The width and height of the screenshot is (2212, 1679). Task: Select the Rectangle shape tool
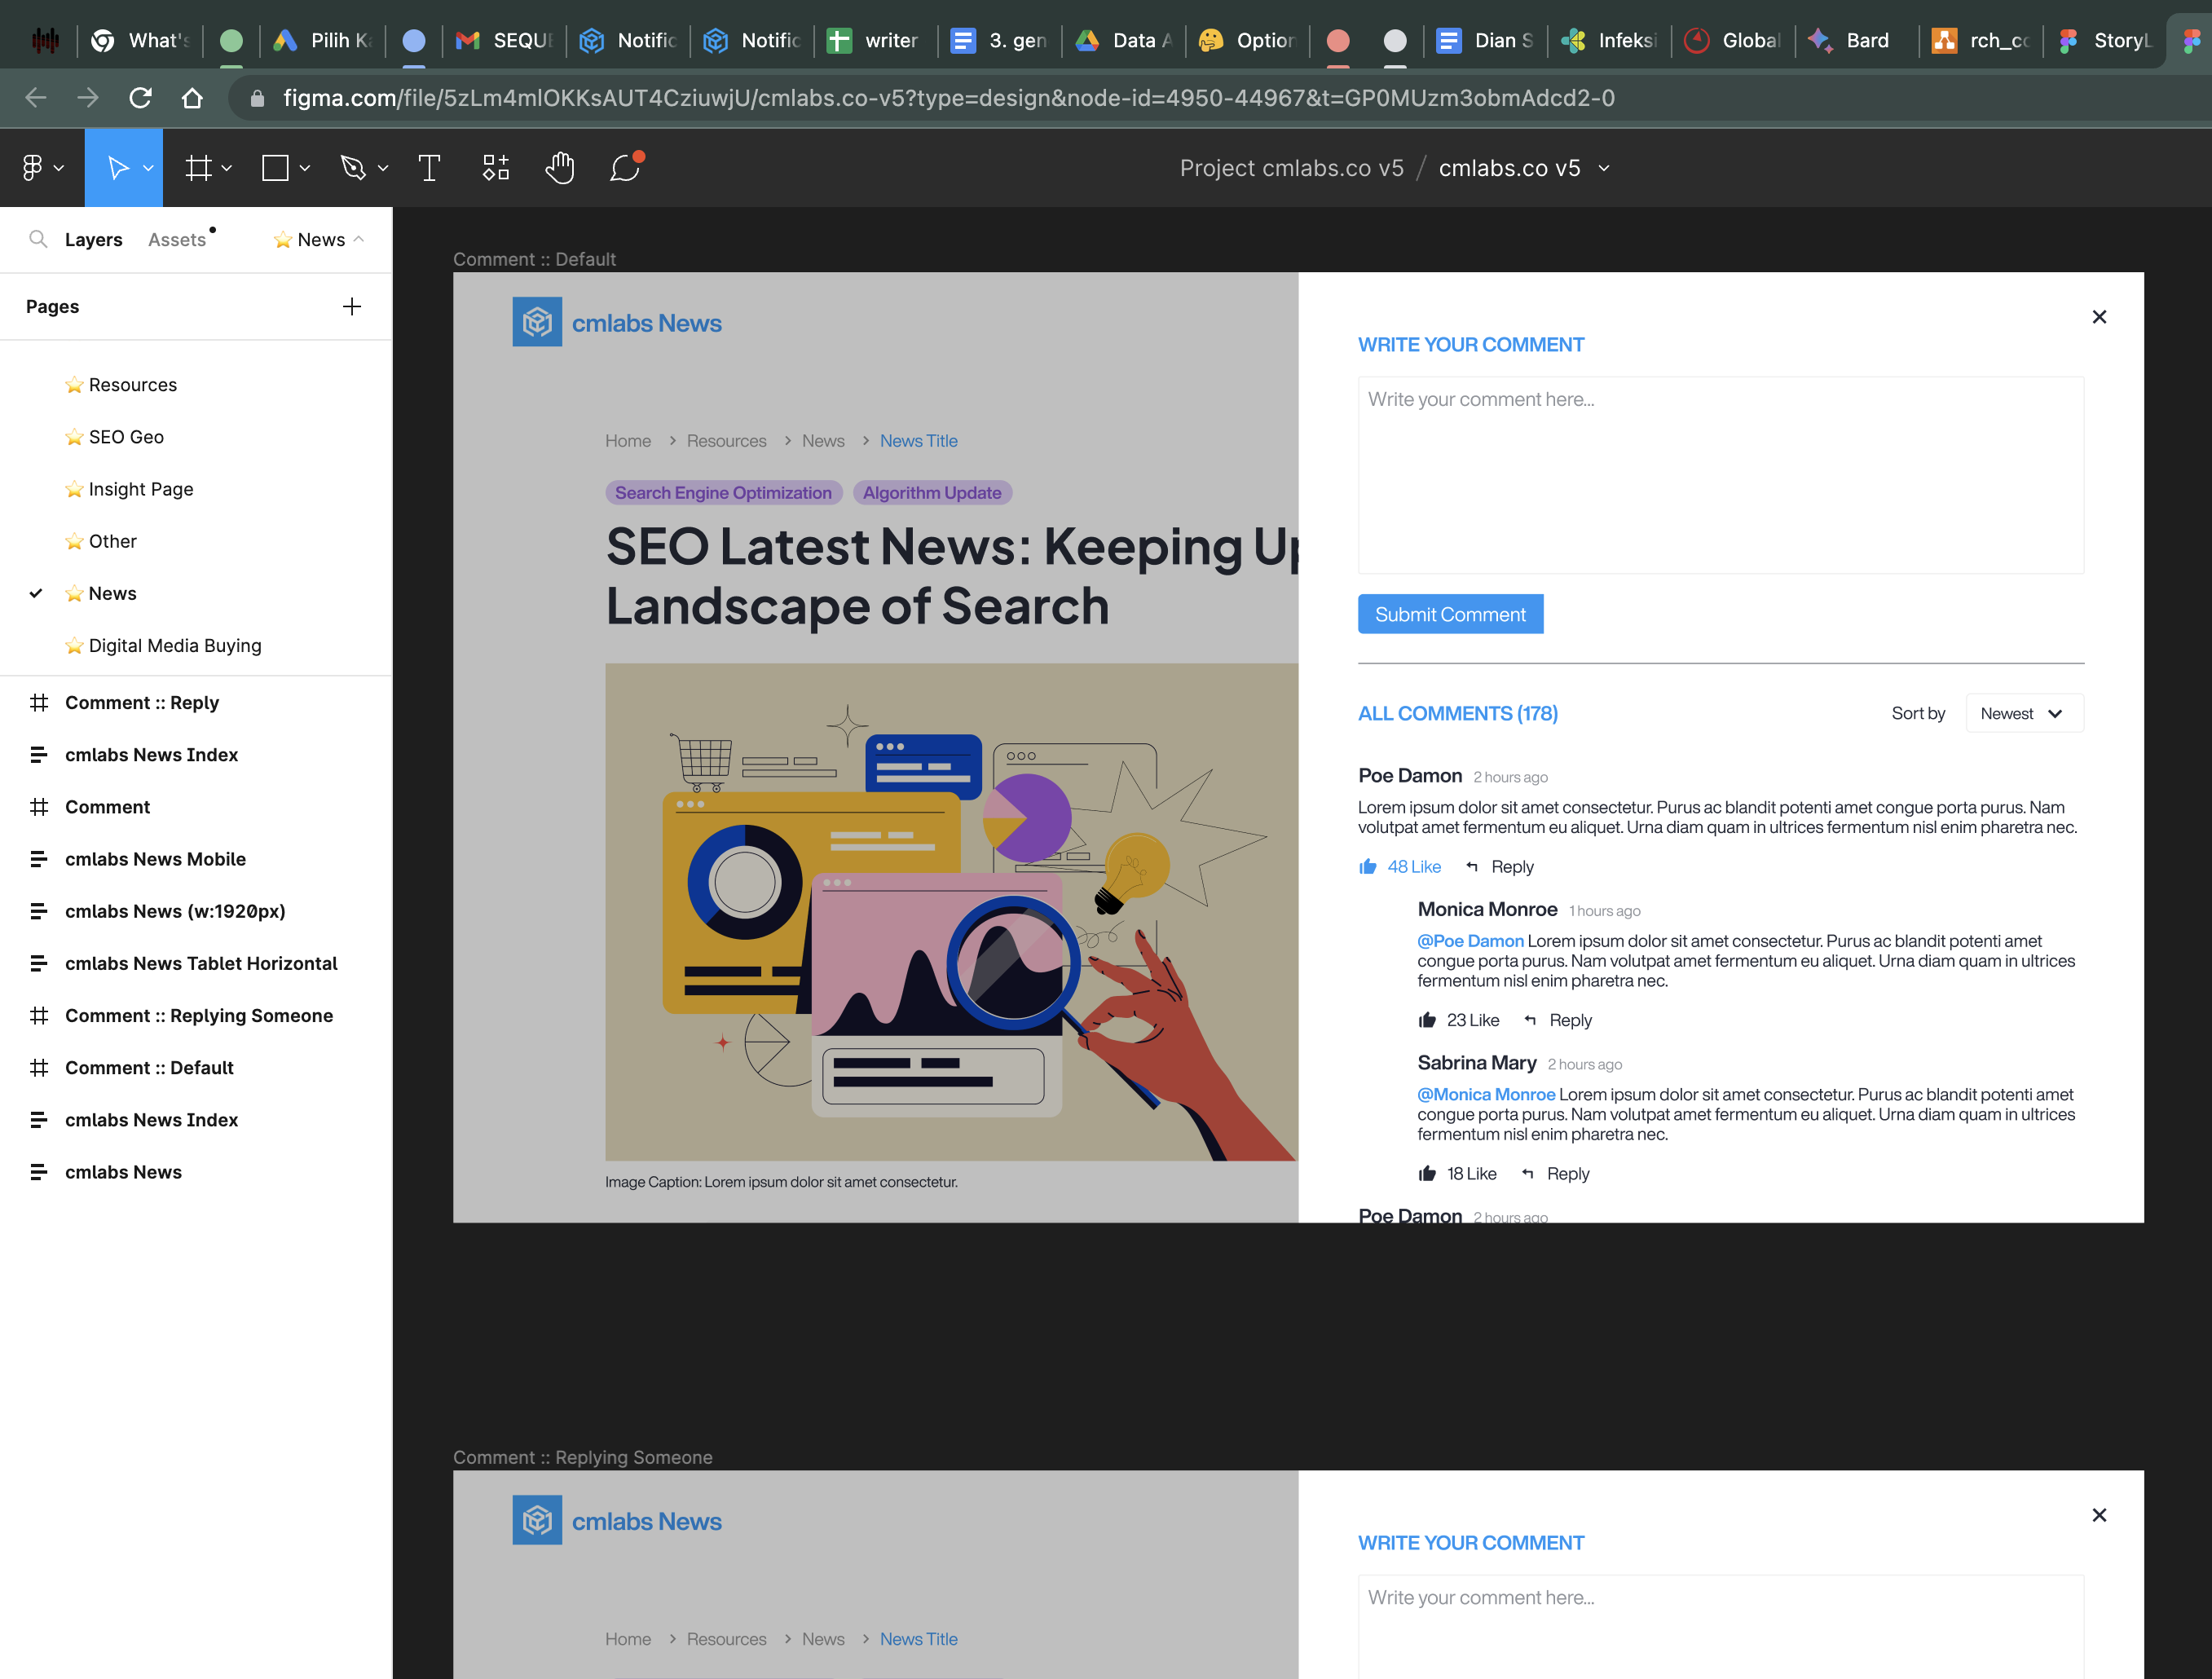275,168
